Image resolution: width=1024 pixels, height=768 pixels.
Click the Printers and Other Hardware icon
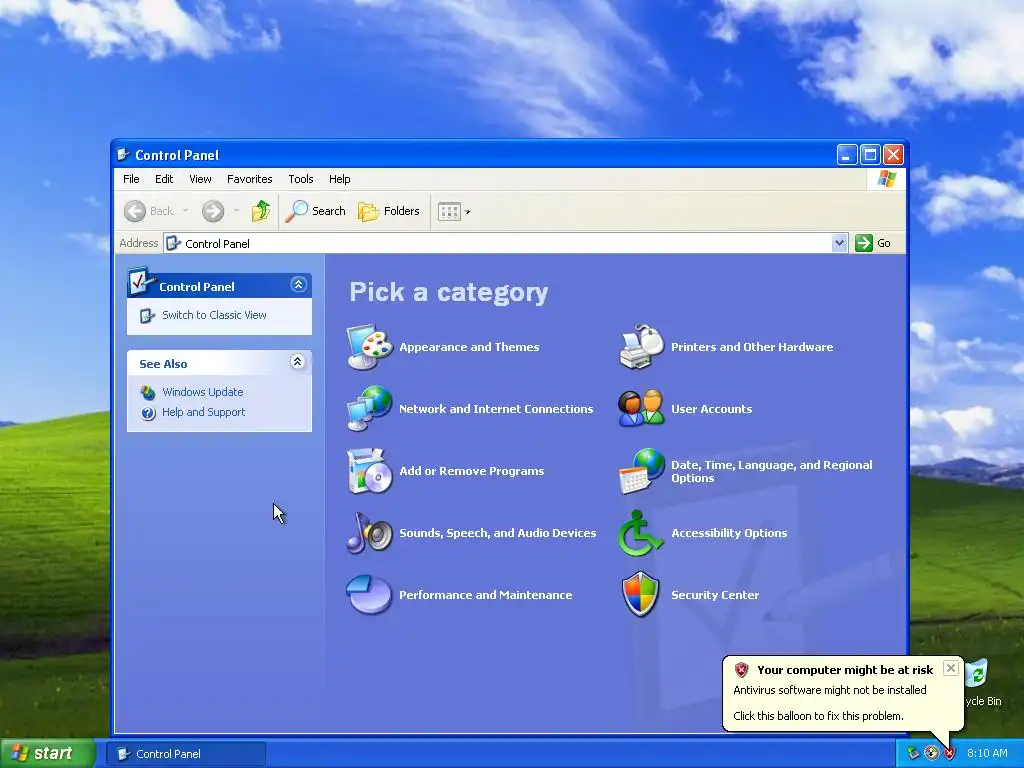pyautogui.click(x=641, y=347)
